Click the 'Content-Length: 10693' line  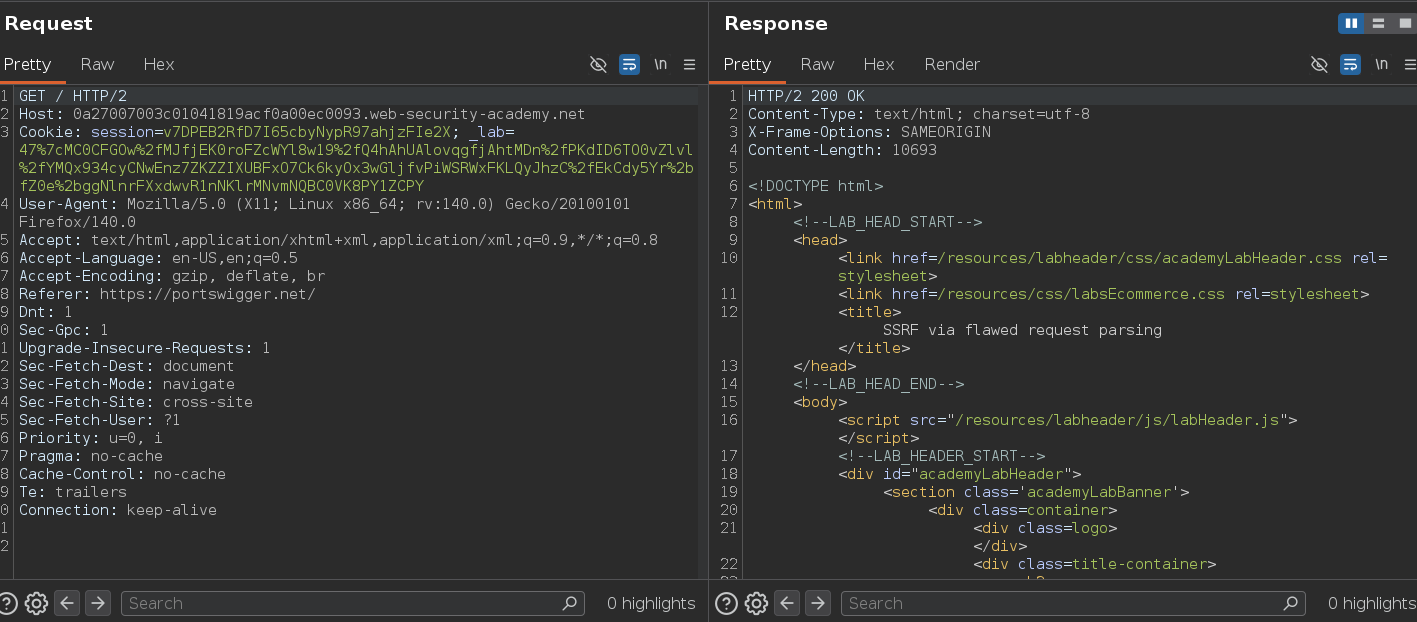(x=842, y=150)
